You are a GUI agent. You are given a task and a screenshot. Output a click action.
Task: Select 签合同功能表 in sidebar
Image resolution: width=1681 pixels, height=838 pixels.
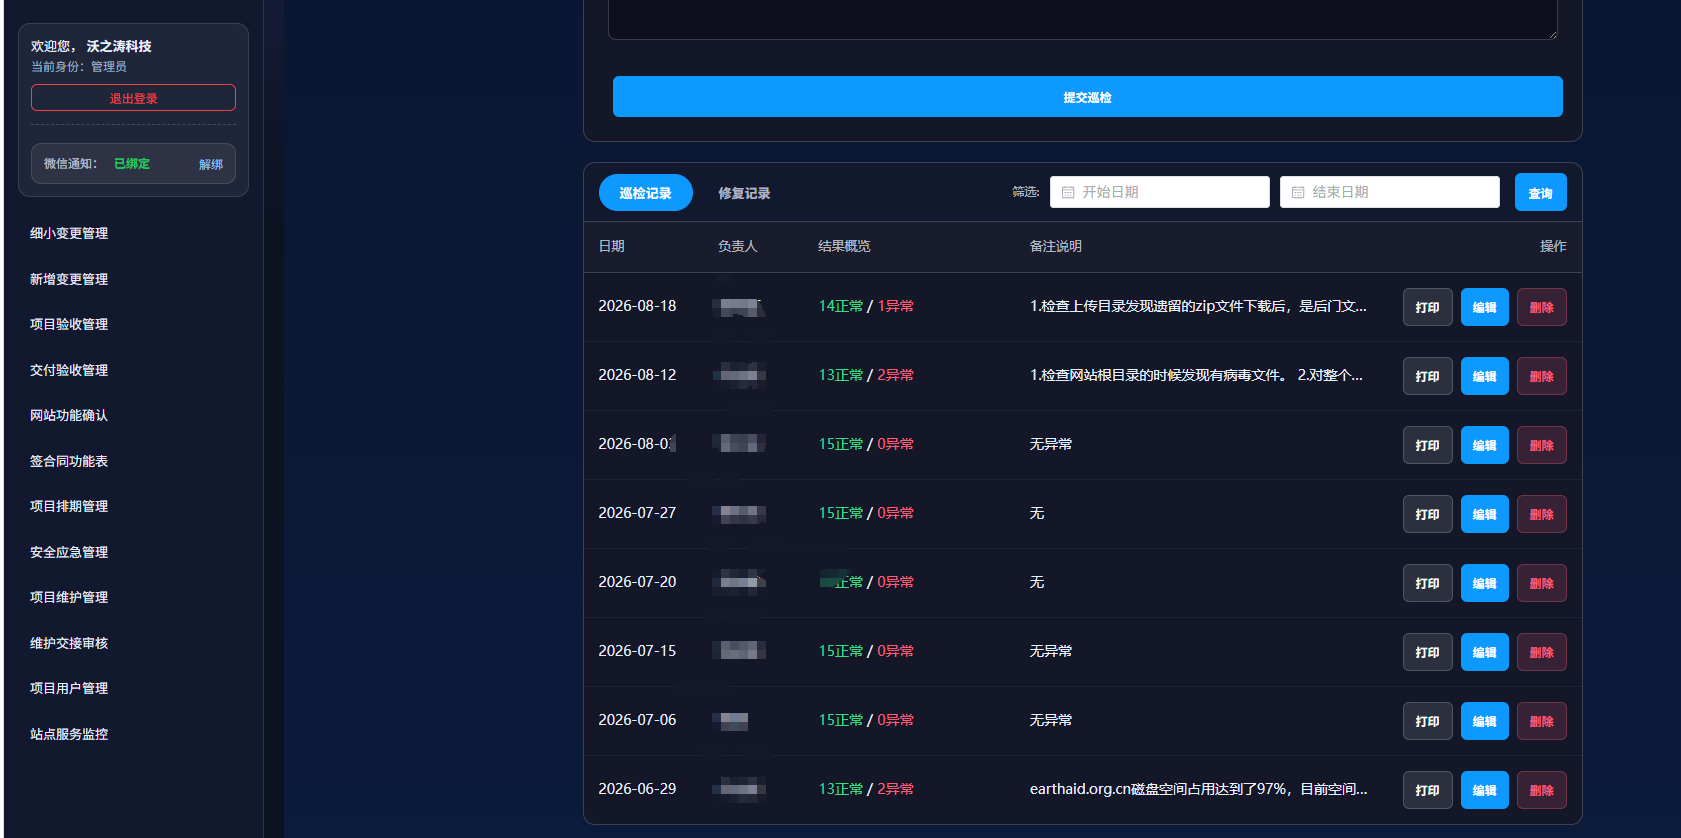tap(69, 461)
